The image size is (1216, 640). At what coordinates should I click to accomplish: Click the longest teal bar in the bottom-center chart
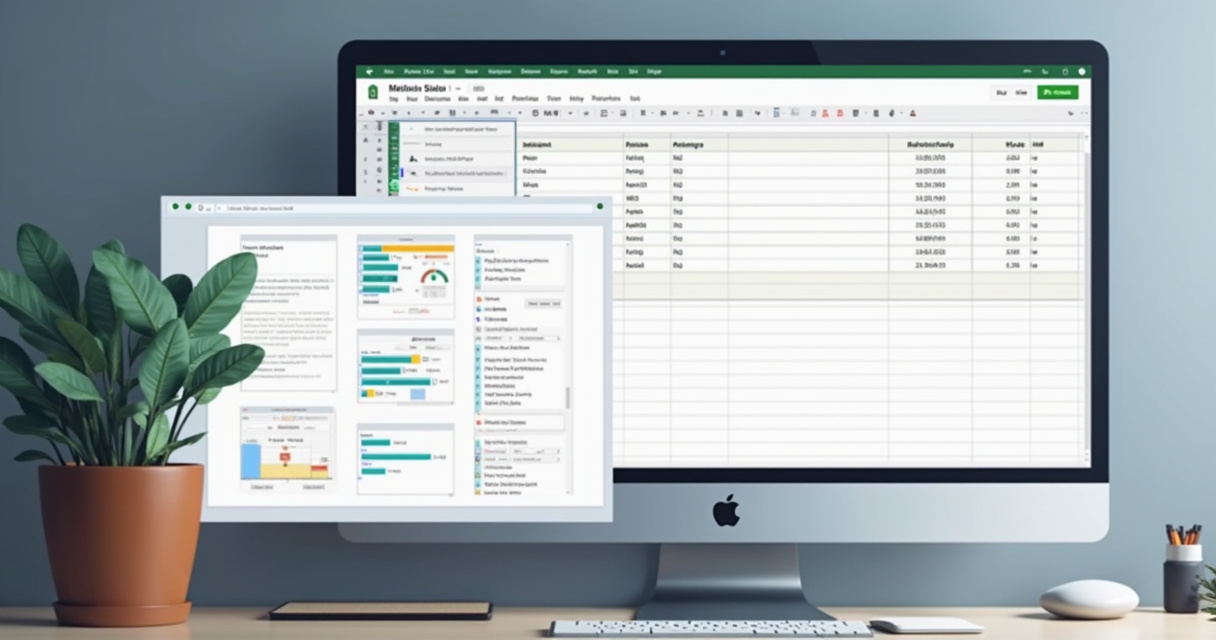pyautogui.click(x=396, y=457)
